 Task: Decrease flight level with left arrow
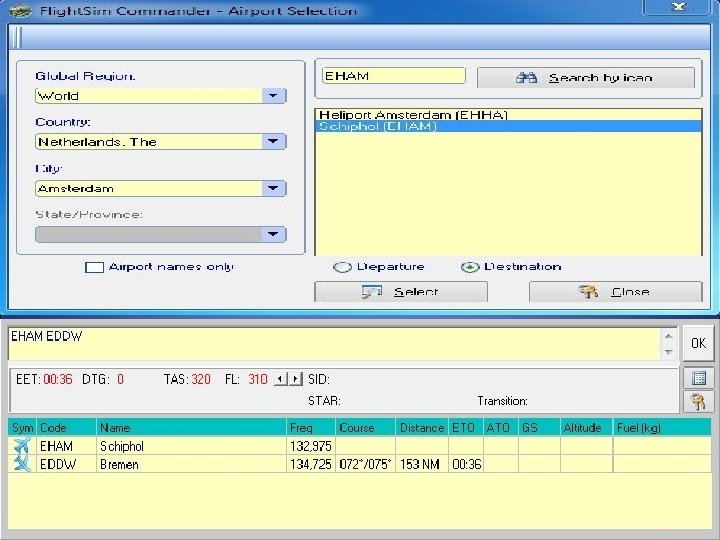(280, 379)
